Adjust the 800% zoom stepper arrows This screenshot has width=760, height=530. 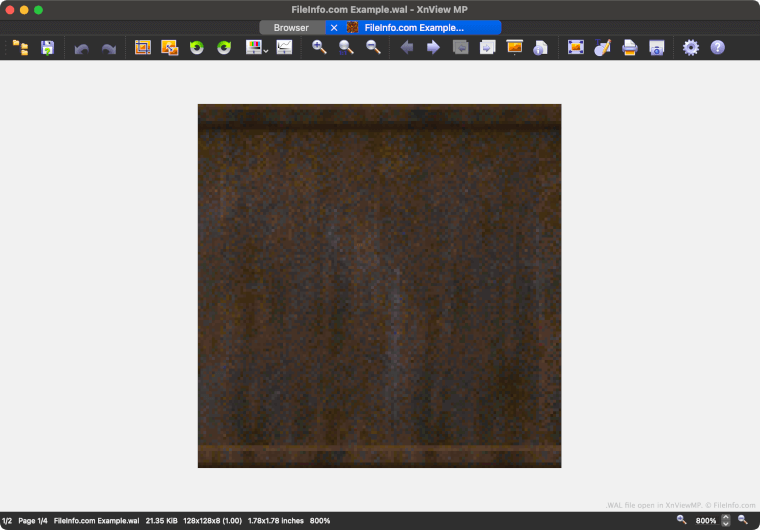(726, 521)
